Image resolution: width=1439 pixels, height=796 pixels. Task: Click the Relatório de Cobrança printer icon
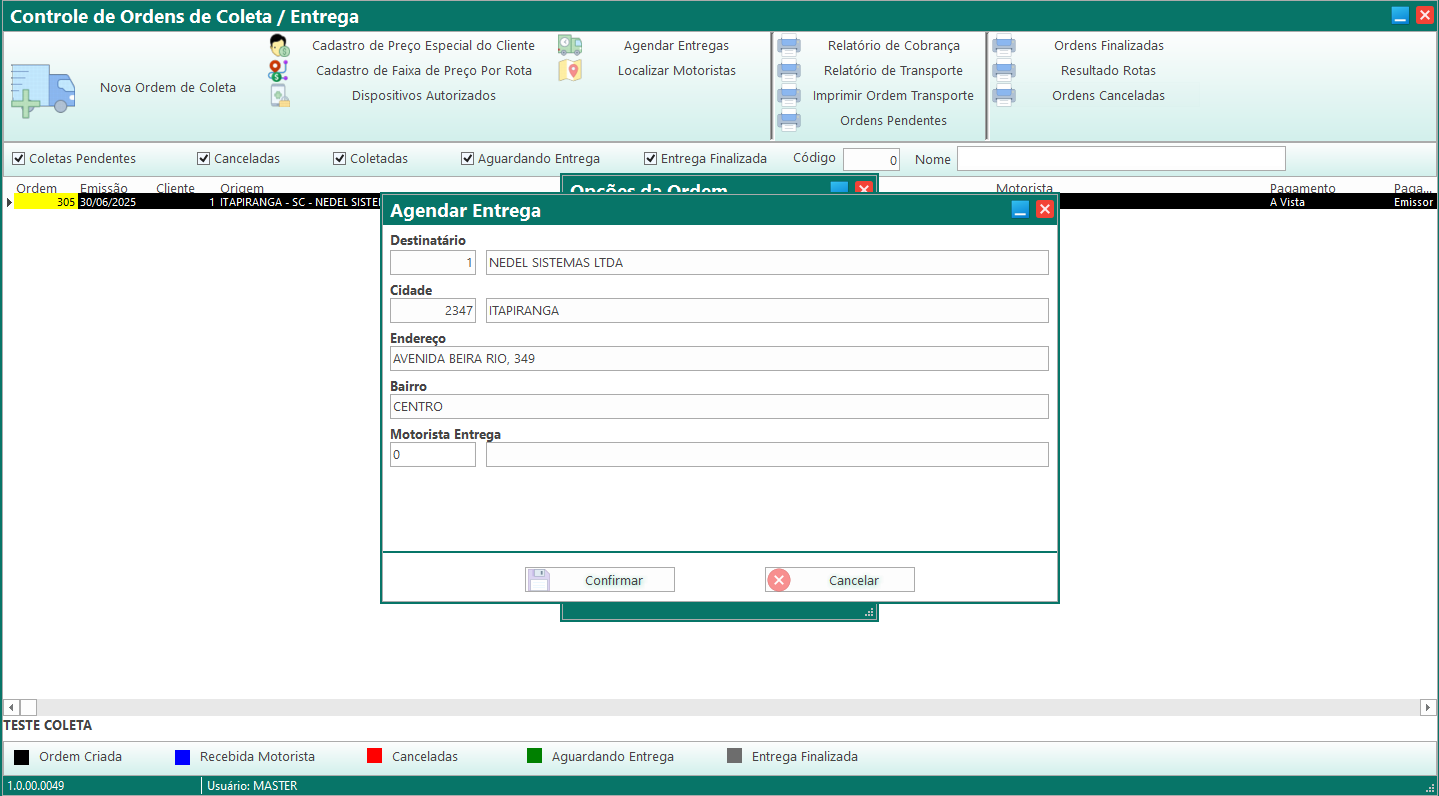789,46
